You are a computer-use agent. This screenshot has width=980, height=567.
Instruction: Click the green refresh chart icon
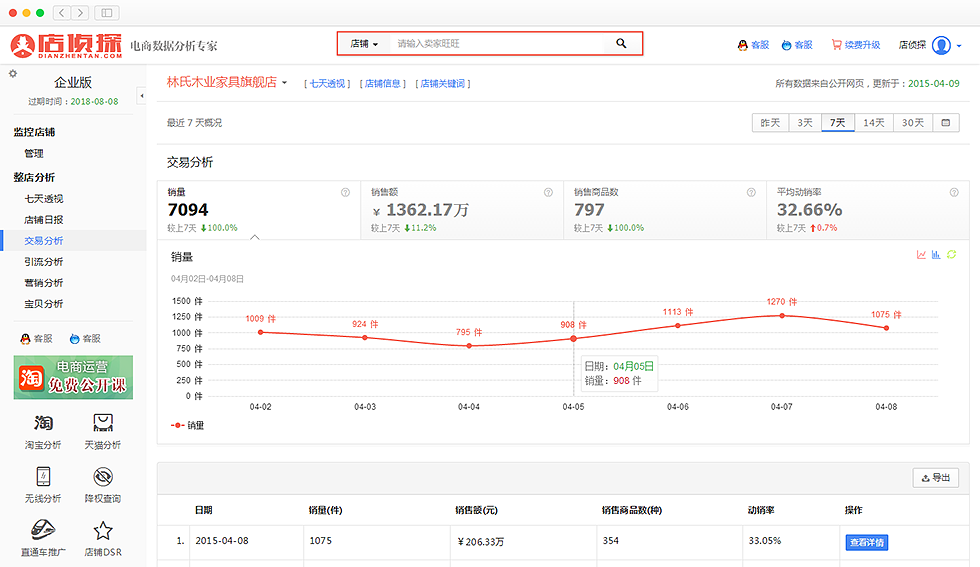tap(952, 255)
